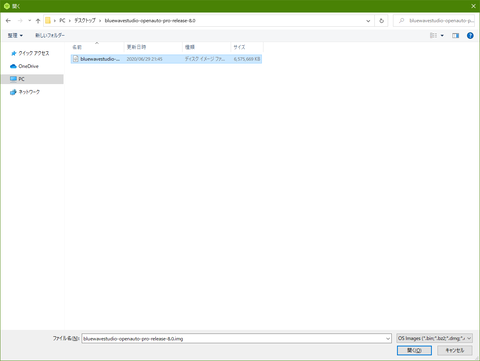Change the view layout icon
Image resolution: width=480 pixels, height=361 pixels.
tap(433, 35)
